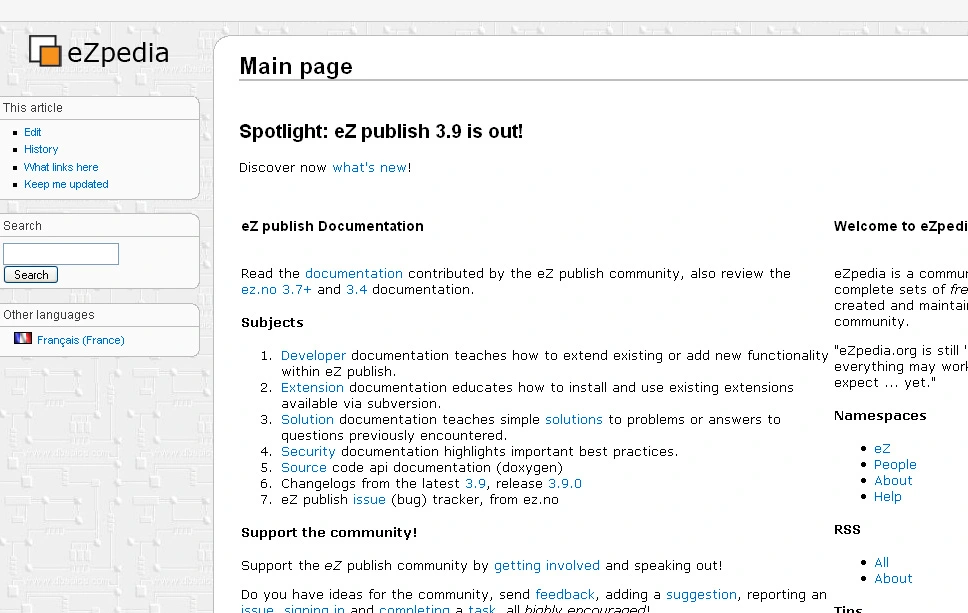Image resolution: width=968 pixels, height=613 pixels.
Task: Open the People namespace
Action: click(x=895, y=464)
